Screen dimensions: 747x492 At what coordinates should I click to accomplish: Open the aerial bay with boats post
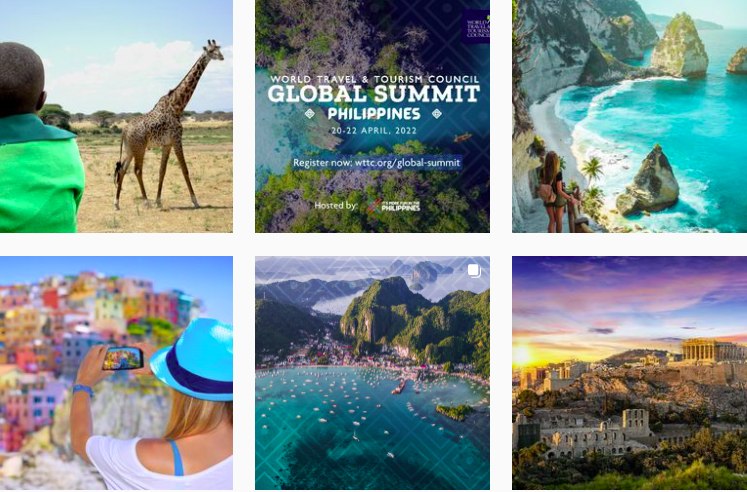(373, 373)
